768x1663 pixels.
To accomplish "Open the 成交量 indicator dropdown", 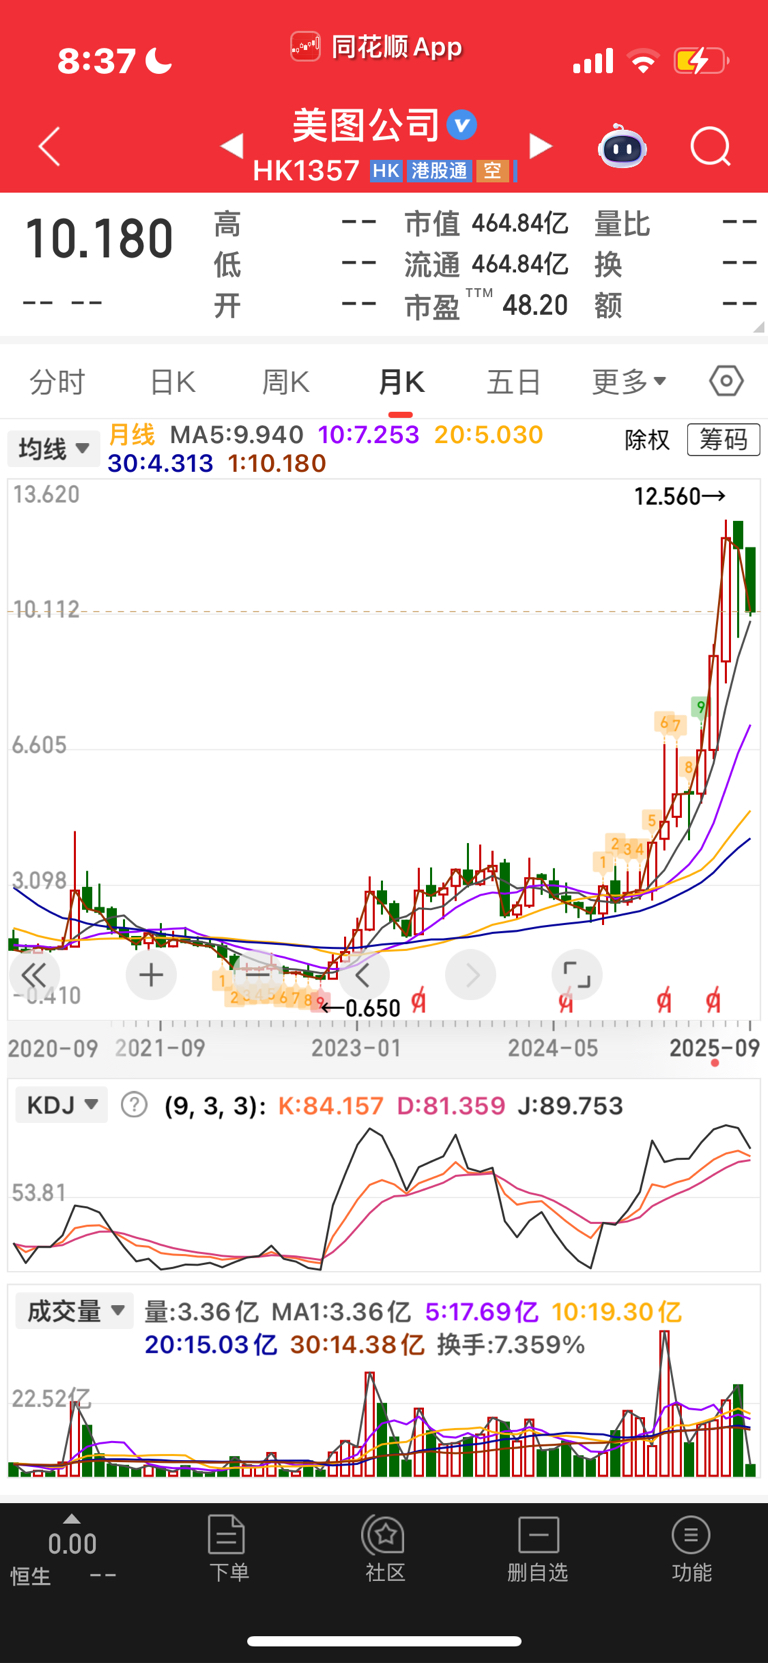I will (75, 1311).
